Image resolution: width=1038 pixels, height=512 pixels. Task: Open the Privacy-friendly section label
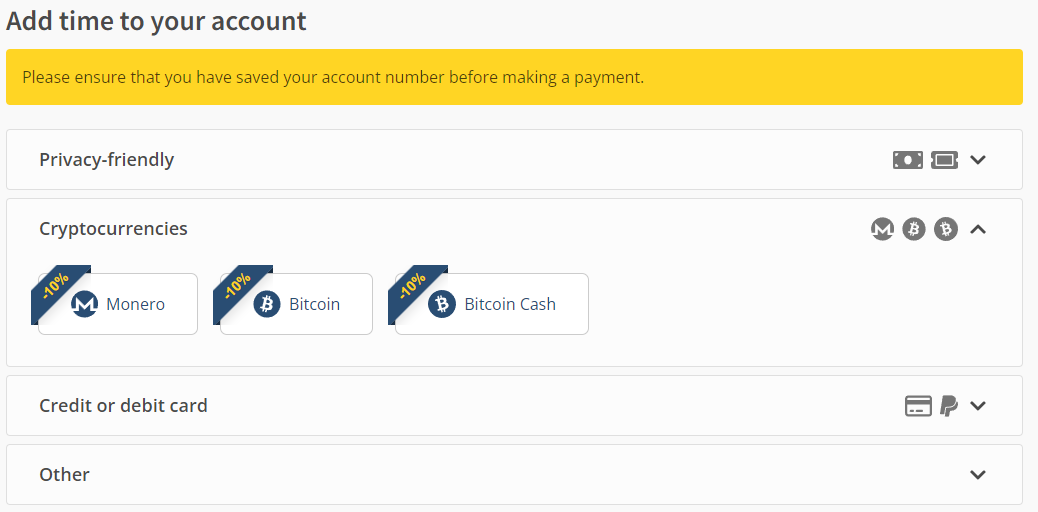coord(106,160)
